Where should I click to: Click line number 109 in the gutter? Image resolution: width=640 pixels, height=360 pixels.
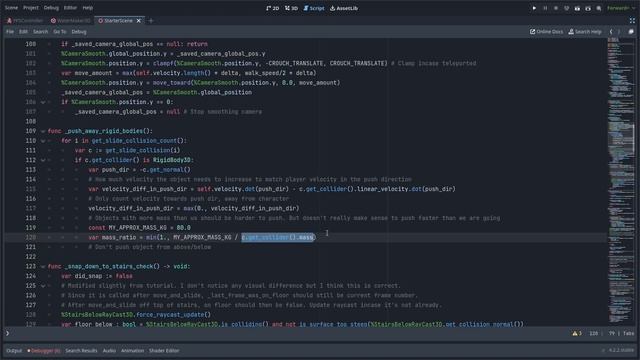point(31,131)
